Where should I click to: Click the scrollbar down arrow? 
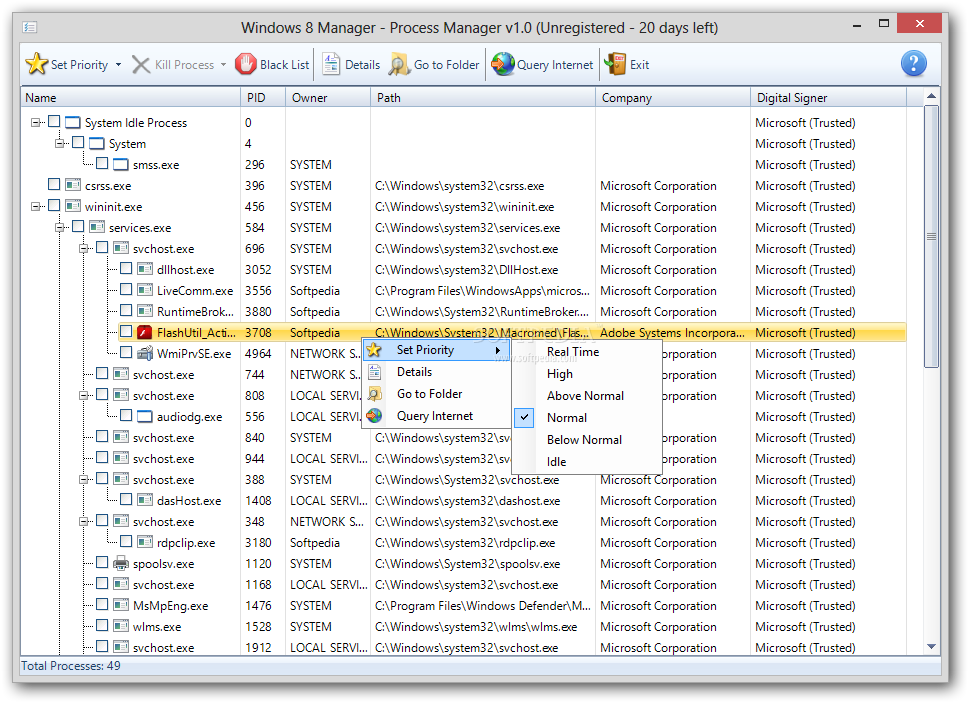coord(931,647)
